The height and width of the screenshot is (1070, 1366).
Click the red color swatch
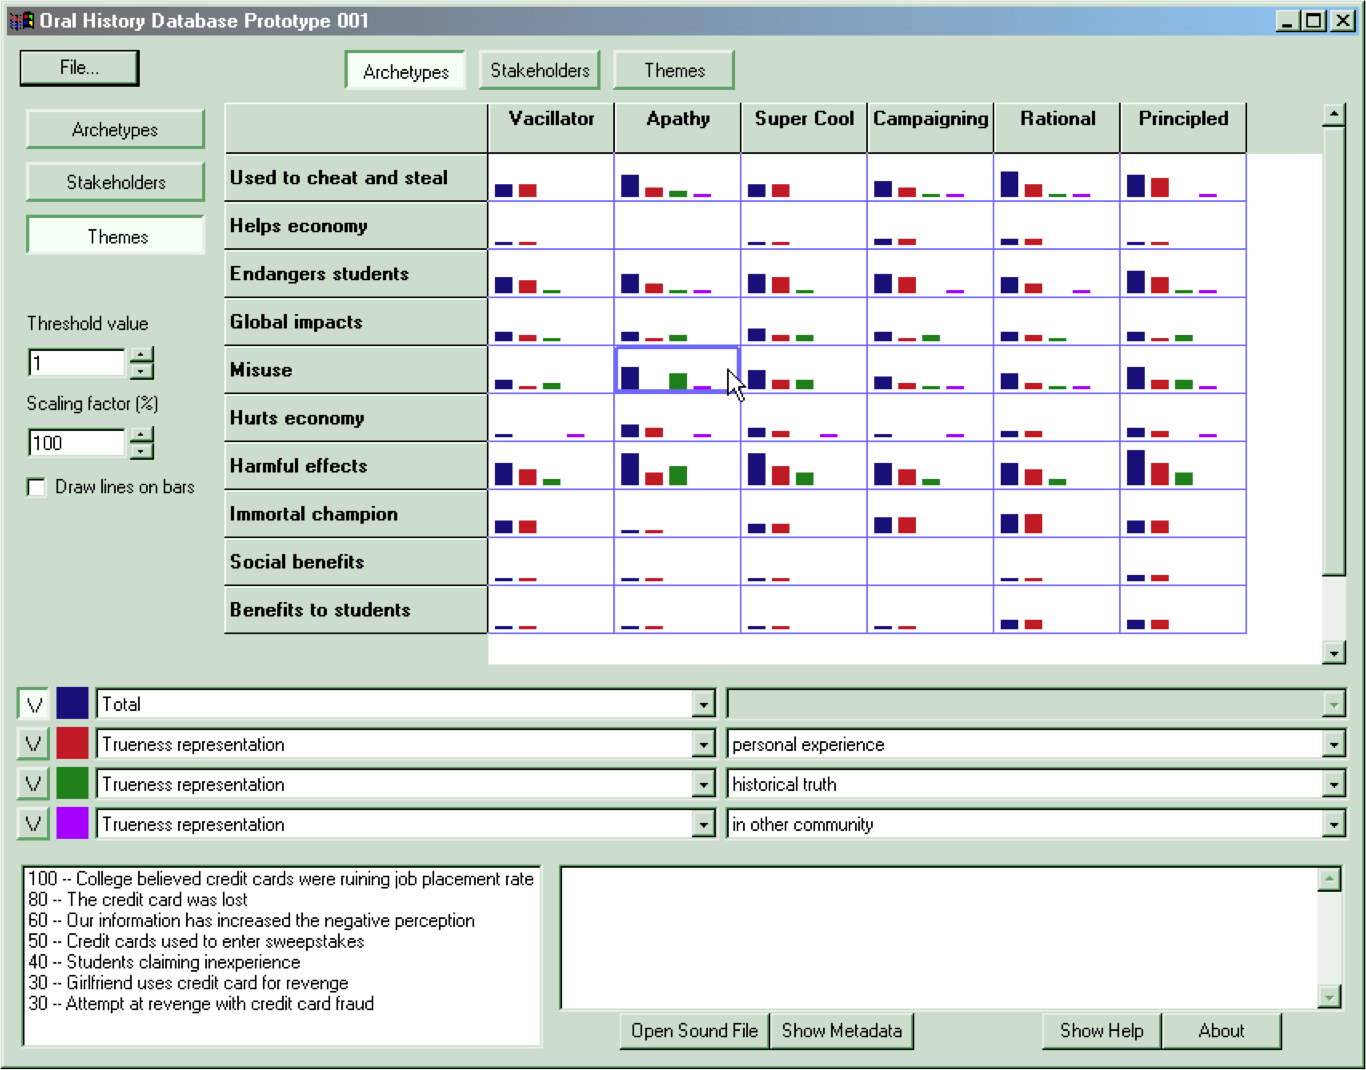pos(72,744)
